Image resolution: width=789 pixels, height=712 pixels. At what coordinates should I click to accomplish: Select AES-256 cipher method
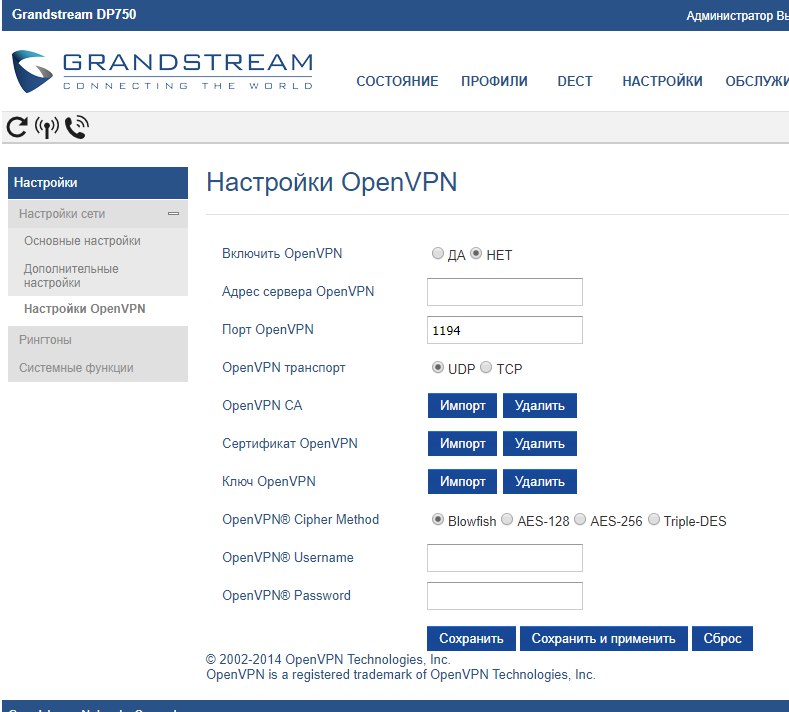tap(580, 519)
